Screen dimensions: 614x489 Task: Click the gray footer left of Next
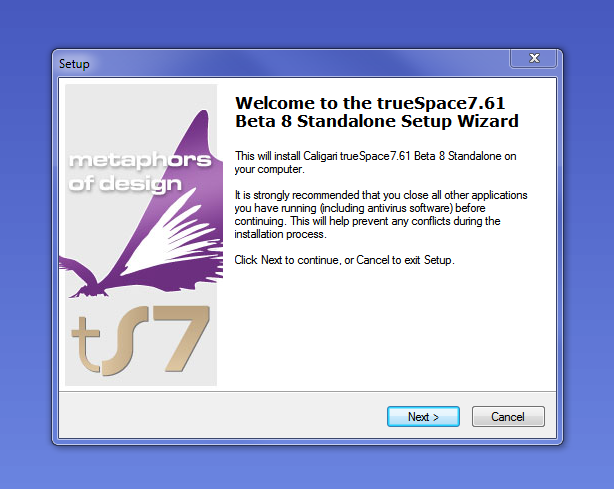click(221, 416)
